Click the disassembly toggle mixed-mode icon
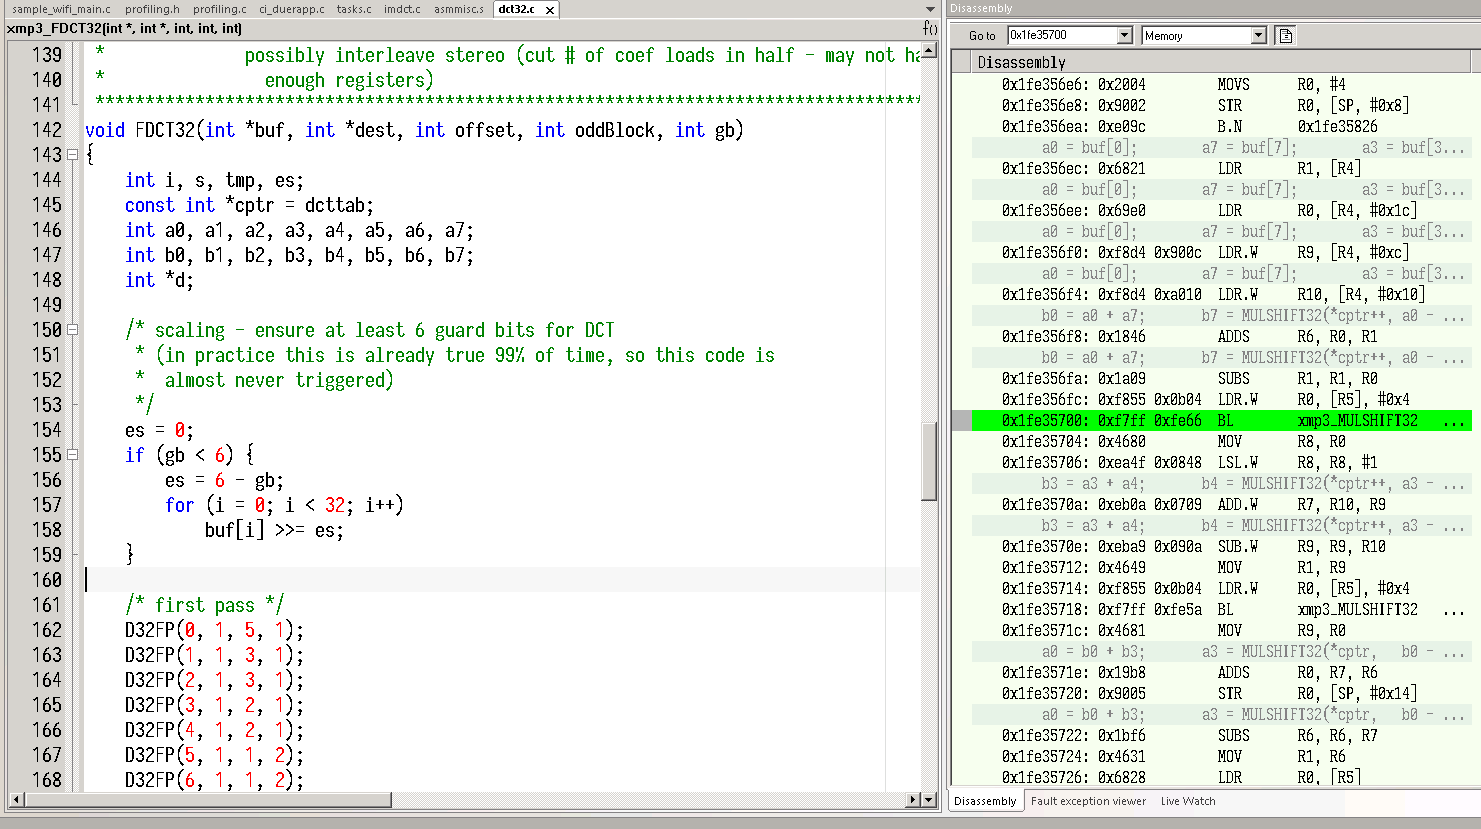 pos(1286,36)
